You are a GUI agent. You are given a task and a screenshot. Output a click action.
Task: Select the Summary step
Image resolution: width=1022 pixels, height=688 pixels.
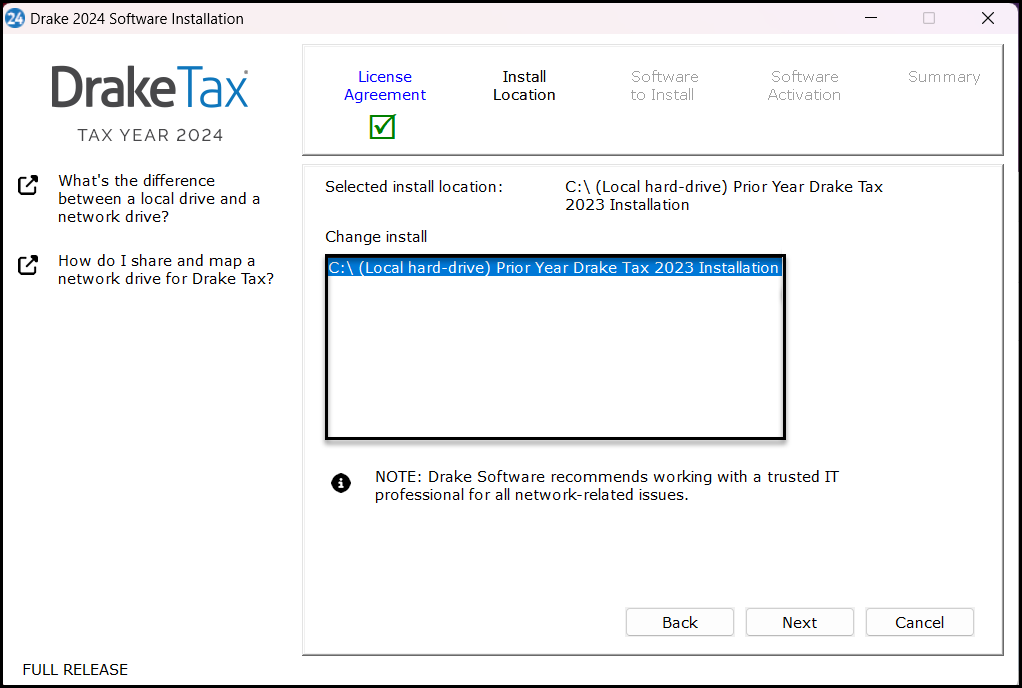(944, 77)
